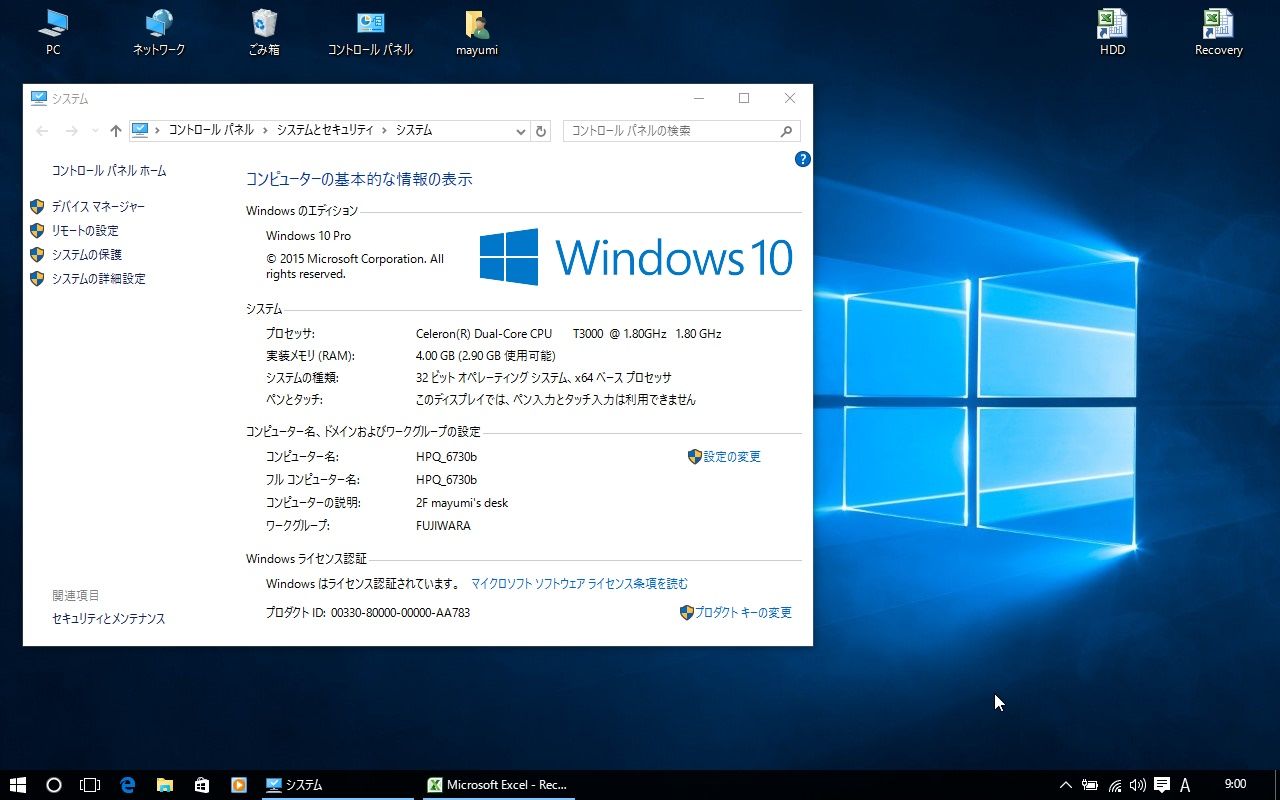Click the "2F mayumi's desk" description text
Screen dimensions: 1280x800
462,503
